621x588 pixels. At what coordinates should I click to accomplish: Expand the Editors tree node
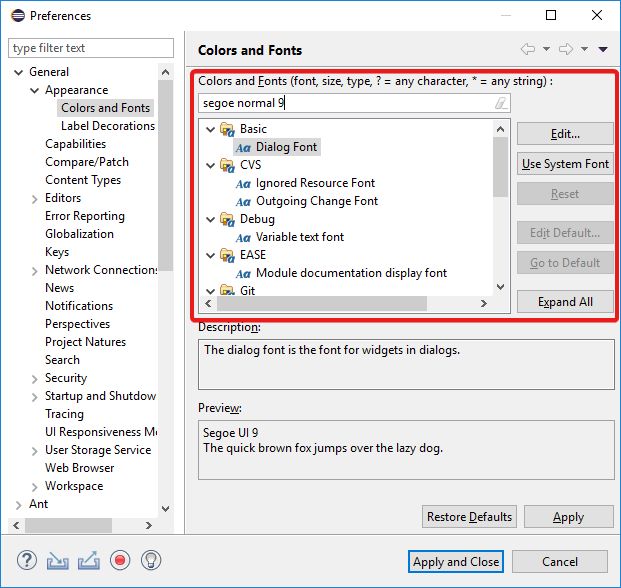34,199
